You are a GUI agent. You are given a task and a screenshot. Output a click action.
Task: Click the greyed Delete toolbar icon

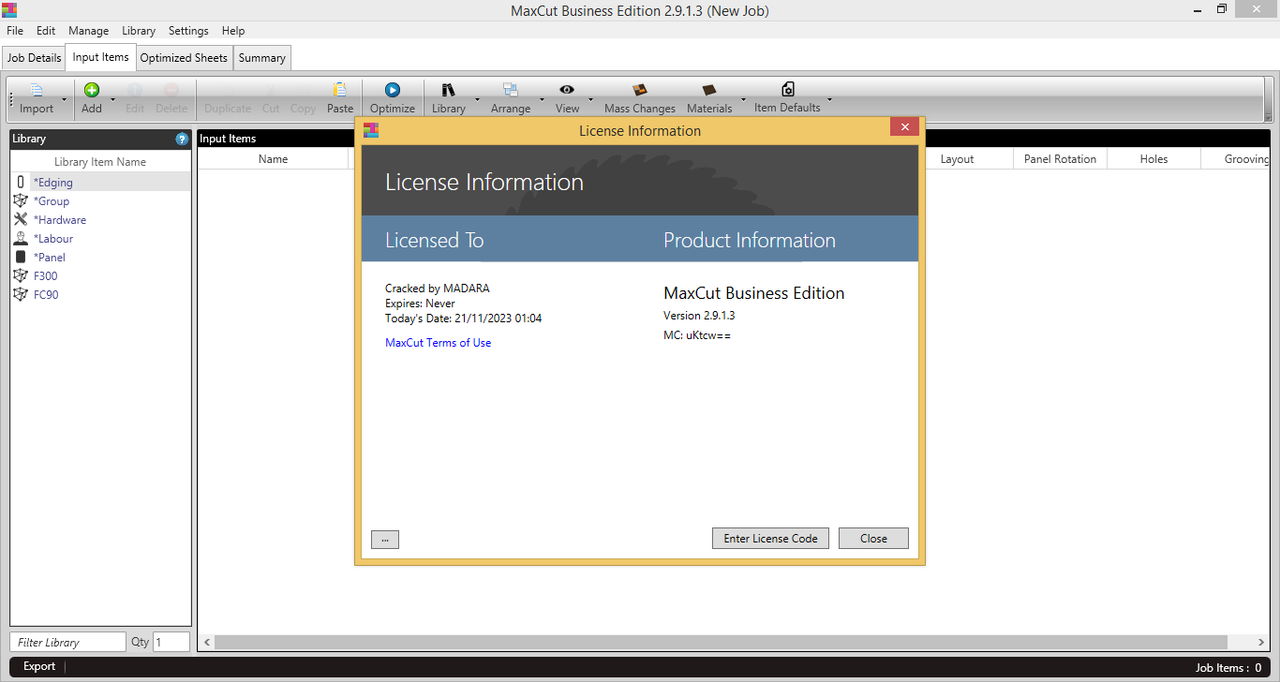point(171,90)
